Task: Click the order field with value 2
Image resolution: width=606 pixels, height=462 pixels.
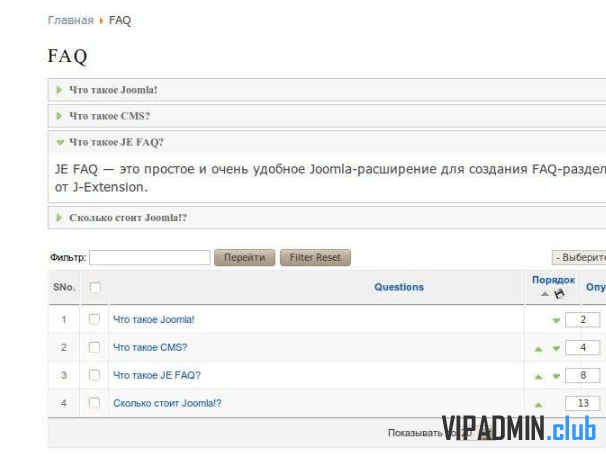Action: coord(582,320)
